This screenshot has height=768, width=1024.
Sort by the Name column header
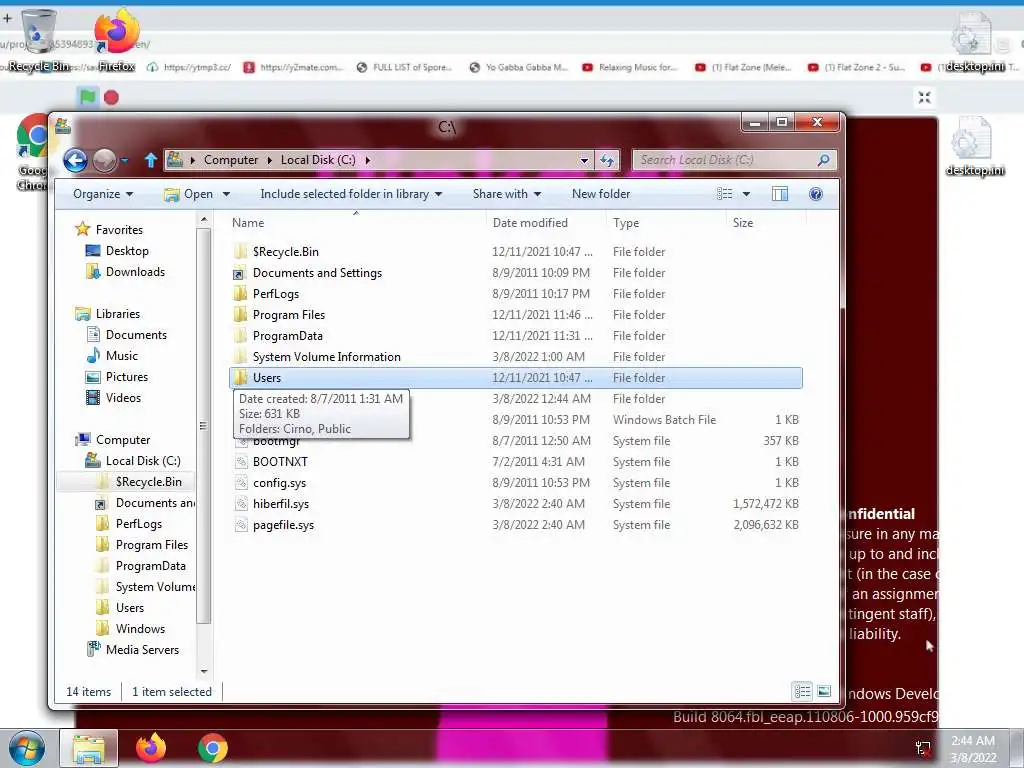(248, 223)
